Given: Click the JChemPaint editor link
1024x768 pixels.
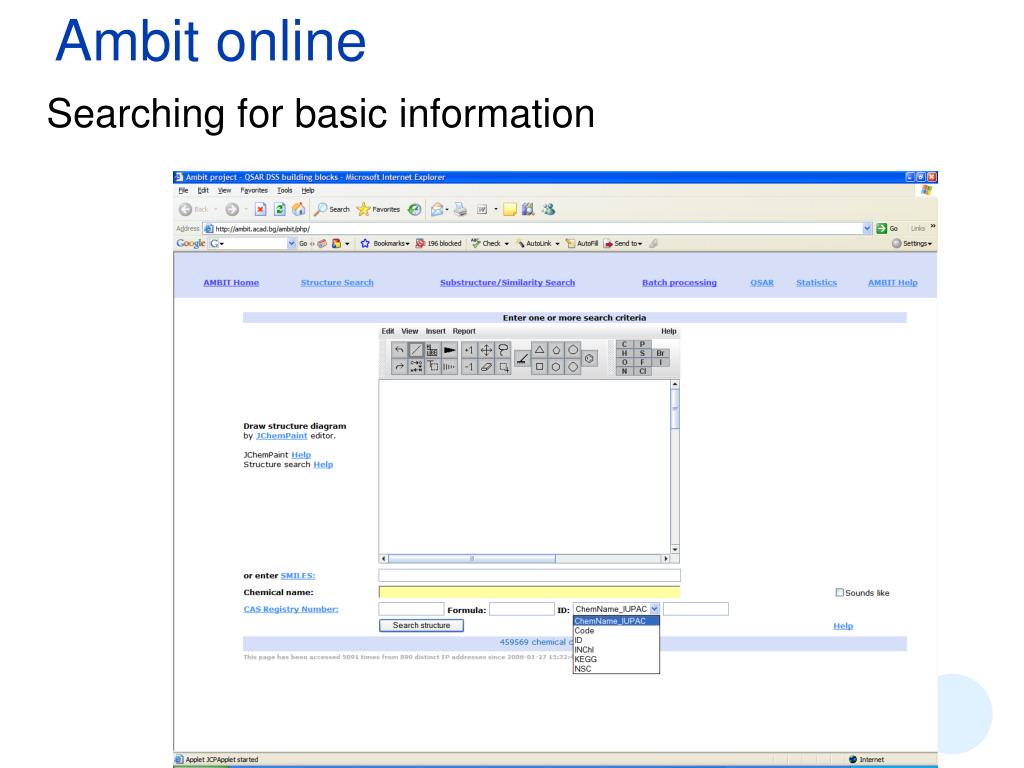Looking at the screenshot, I should 281,436.
